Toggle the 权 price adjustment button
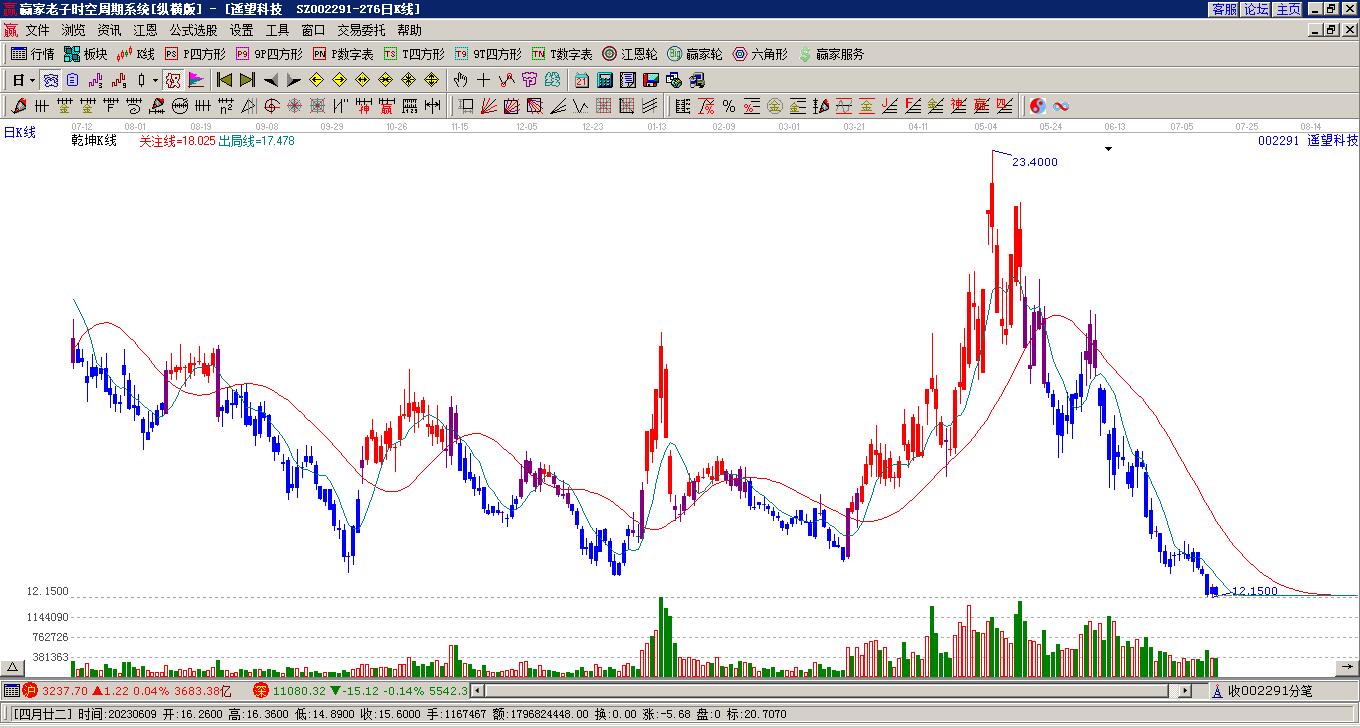 [173, 80]
